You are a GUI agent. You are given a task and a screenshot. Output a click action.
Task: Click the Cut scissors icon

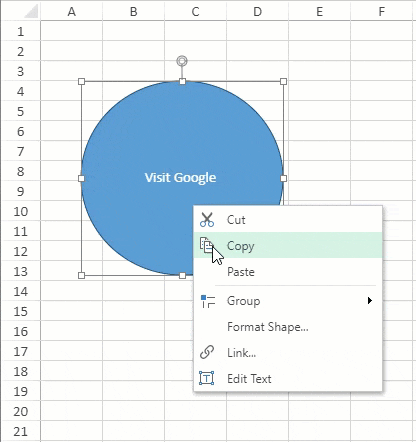pyautogui.click(x=207, y=220)
